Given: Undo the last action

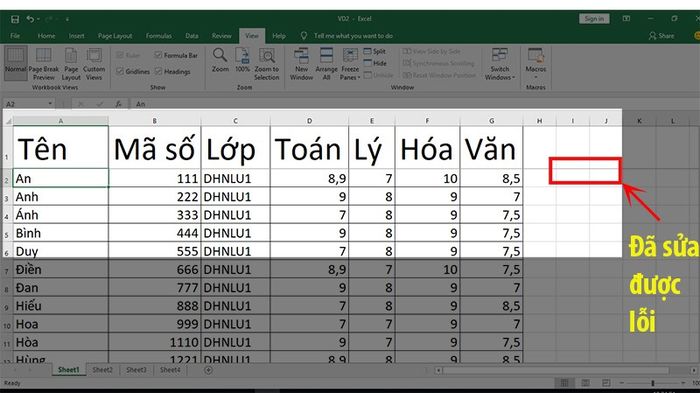Looking at the screenshot, I should pyautogui.click(x=30, y=19).
